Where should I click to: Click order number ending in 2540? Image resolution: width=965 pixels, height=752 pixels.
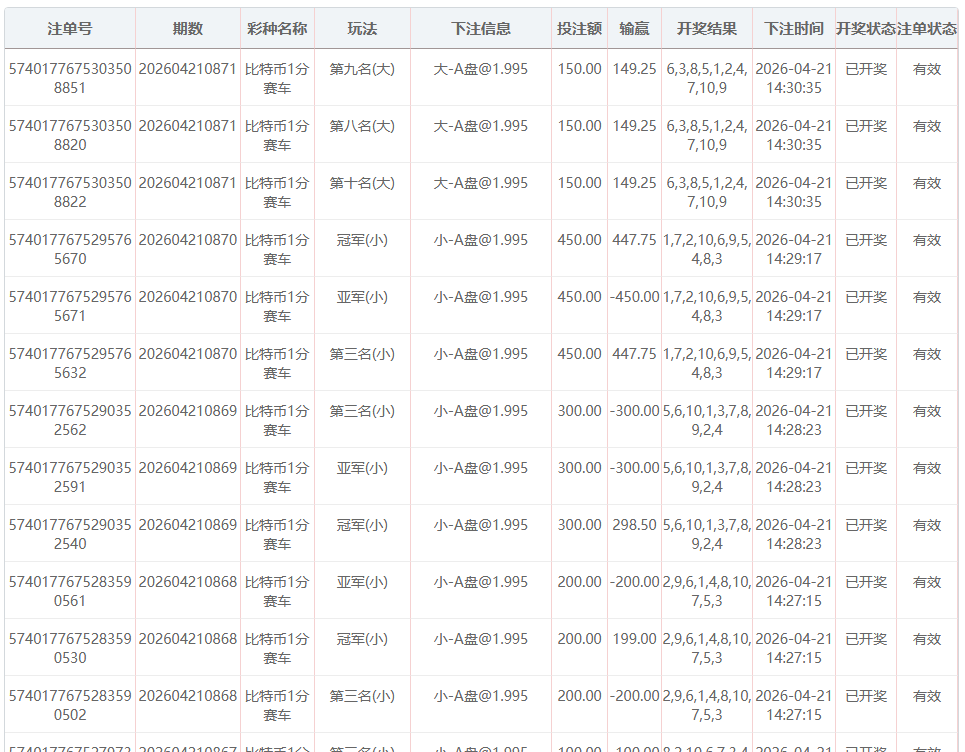point(69,534)
